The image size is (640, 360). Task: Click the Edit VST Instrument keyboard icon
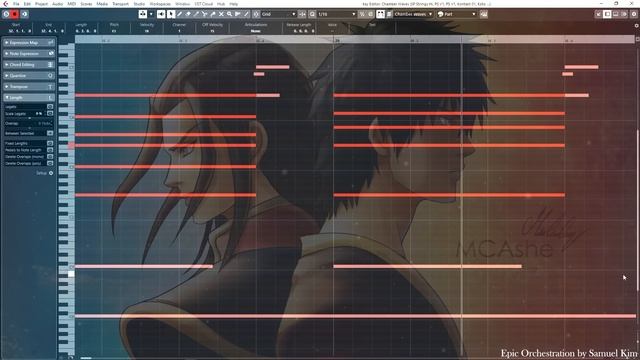pyautogui.click(x=484, y=14)
